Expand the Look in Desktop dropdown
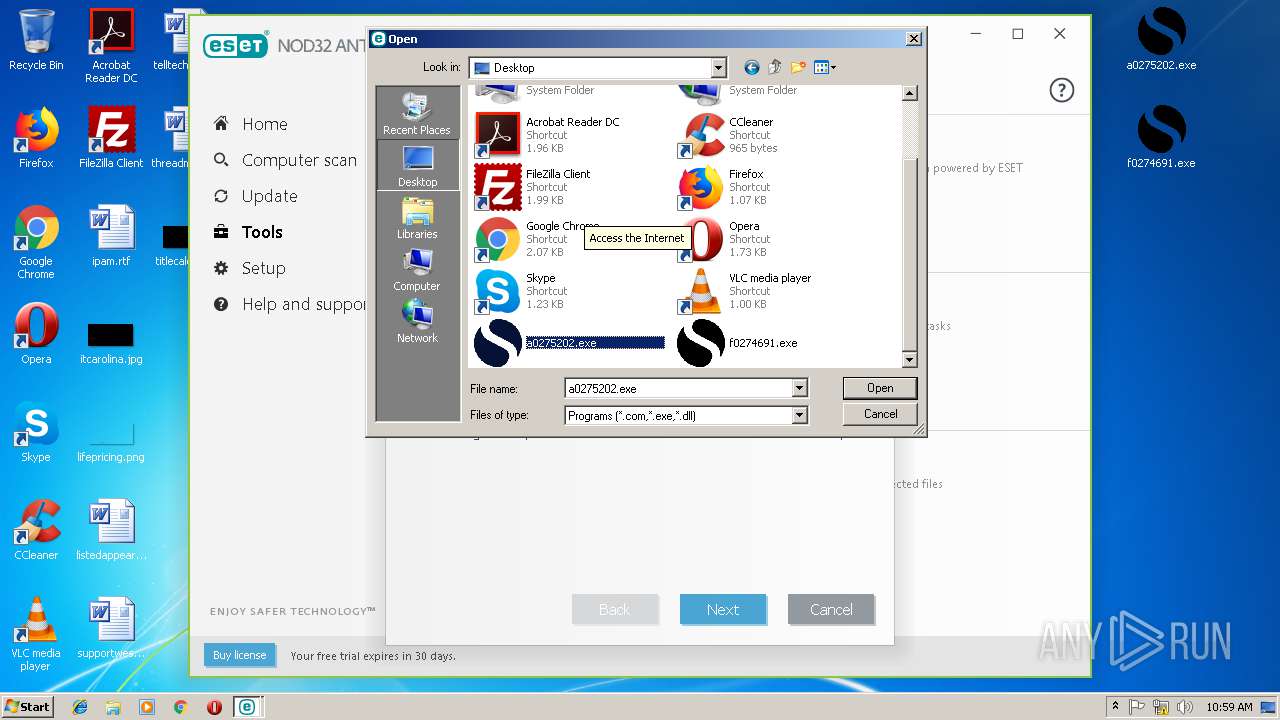Image resolution: width=1280 pixels, height=720 pixels. coord(718,68)
